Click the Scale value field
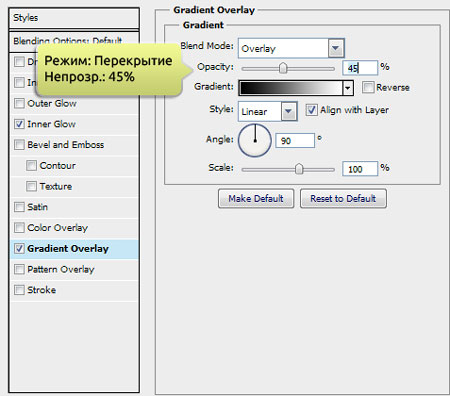 (360, 169)
